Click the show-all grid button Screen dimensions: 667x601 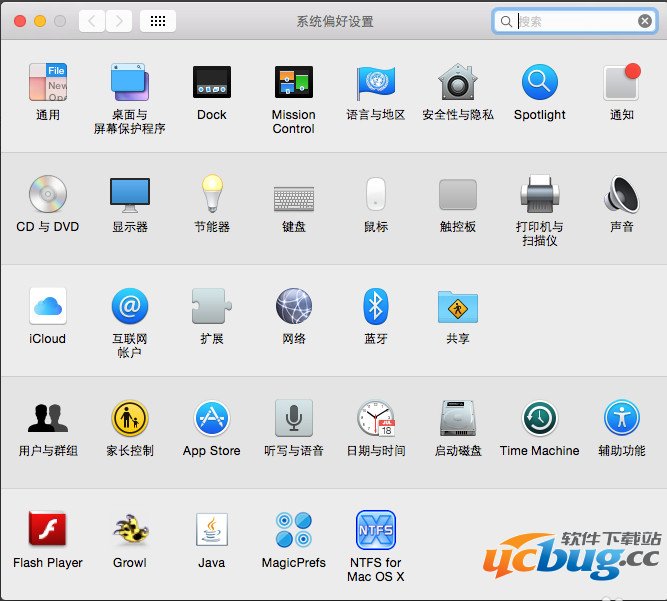tap(158, 21)
